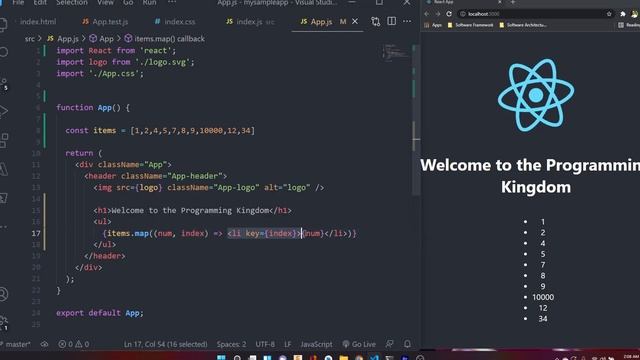Viewport: 640px width, 360px height.
Task: Change indentation via Spaces: 2
Action: click(x=231, y=344)
